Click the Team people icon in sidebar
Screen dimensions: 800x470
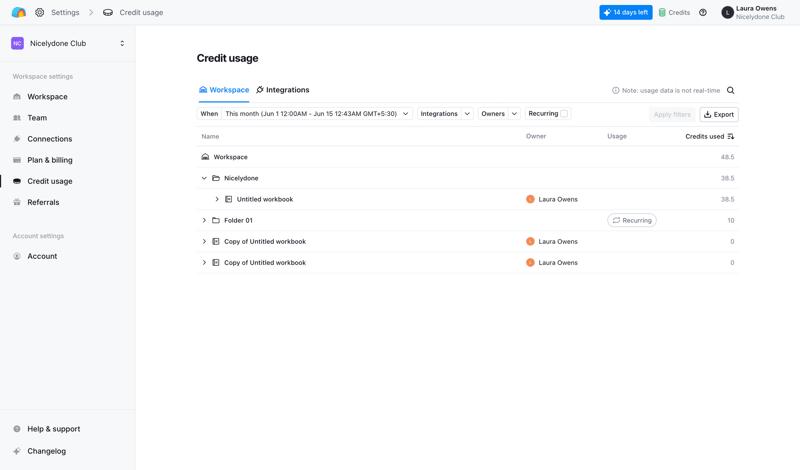(17, 117)
